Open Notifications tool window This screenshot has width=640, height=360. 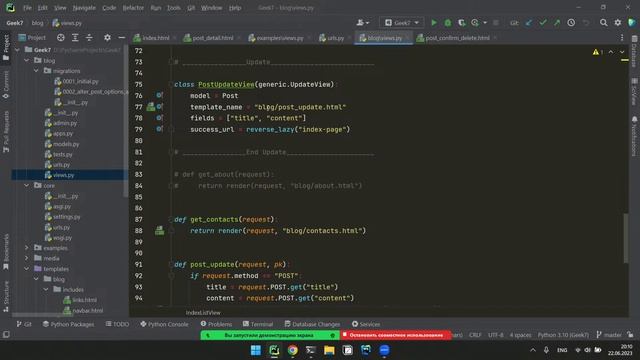click(x=634, y=136)
